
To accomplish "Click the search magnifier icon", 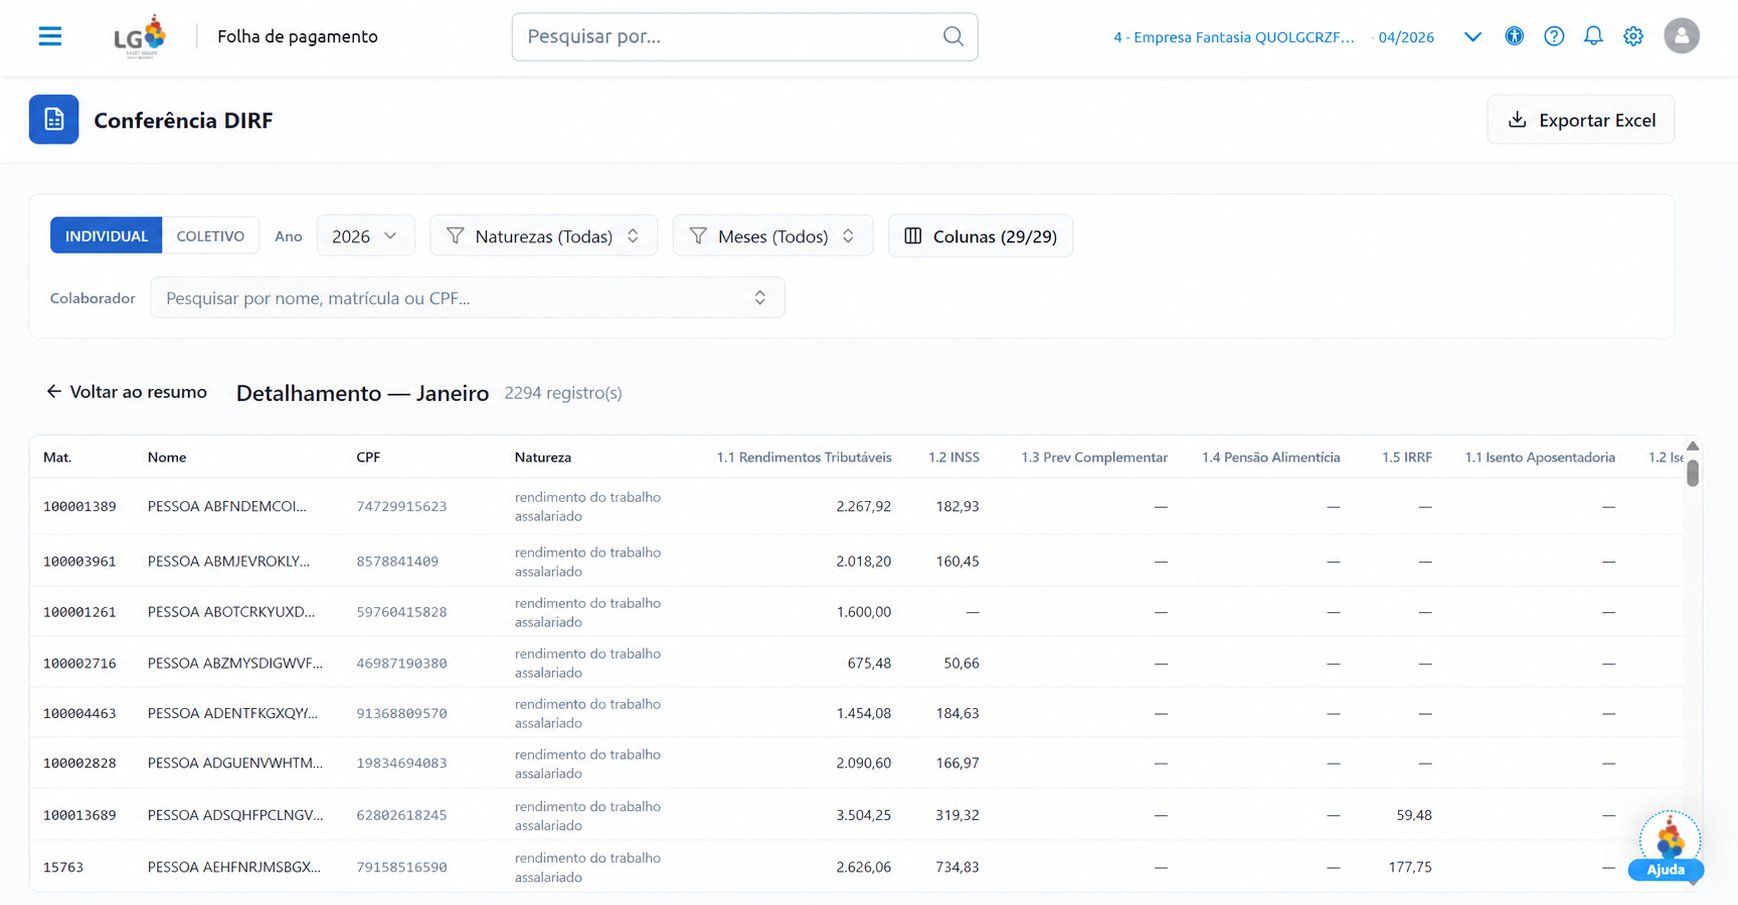I will [953, 37].
